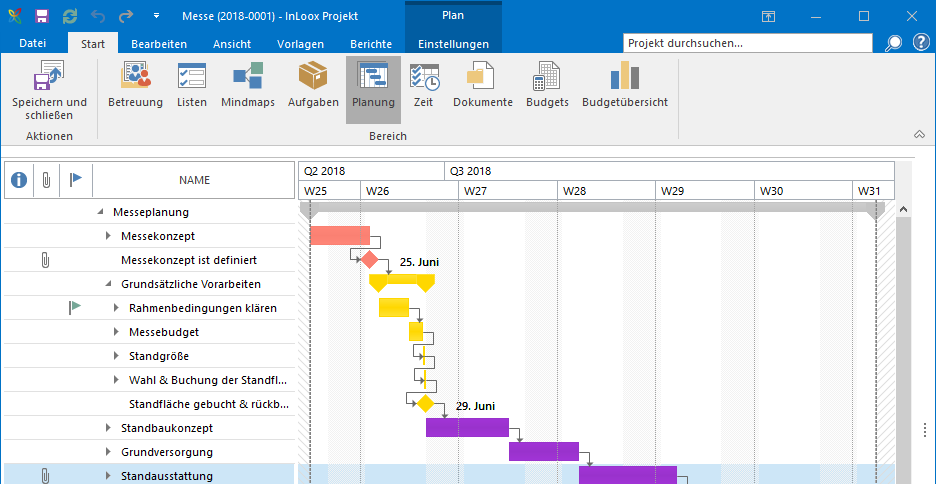Click paperclip on Messekonzept ist definiert row

(x=45, y=260)
